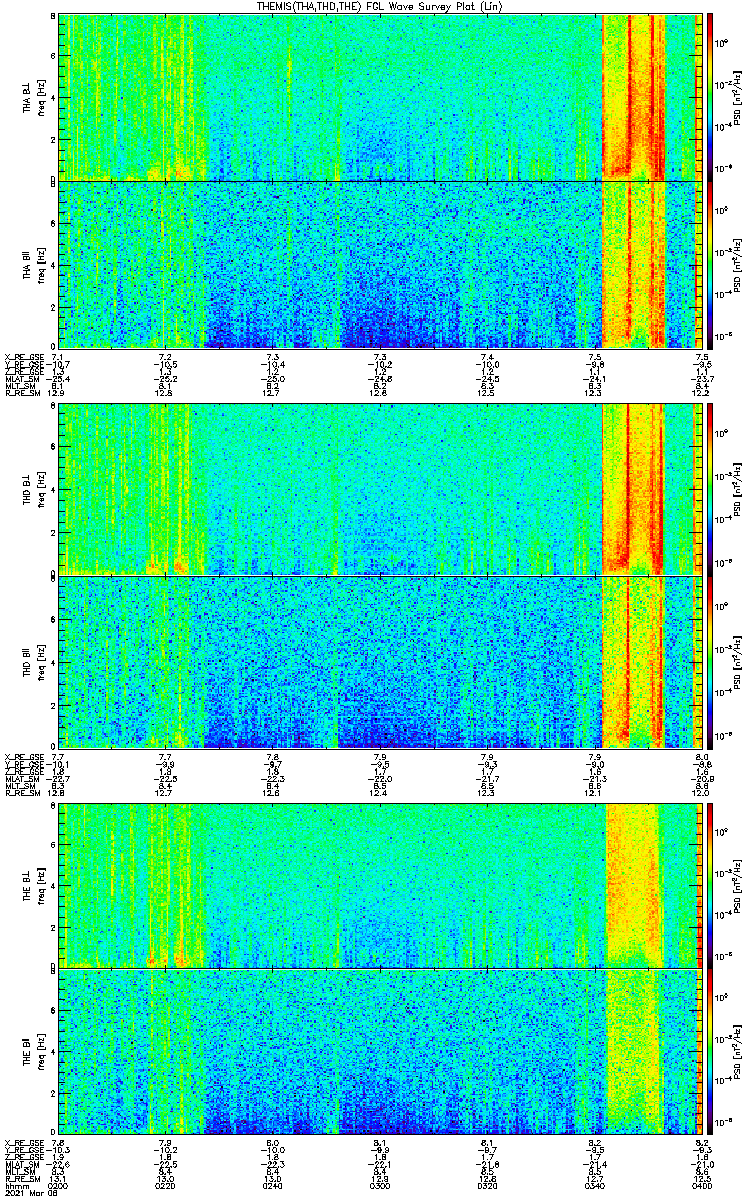The height and width of the screenshot is (1200, 750).
Task: Click the 0240 time tick label
Action: click(x=272, y=1186)
